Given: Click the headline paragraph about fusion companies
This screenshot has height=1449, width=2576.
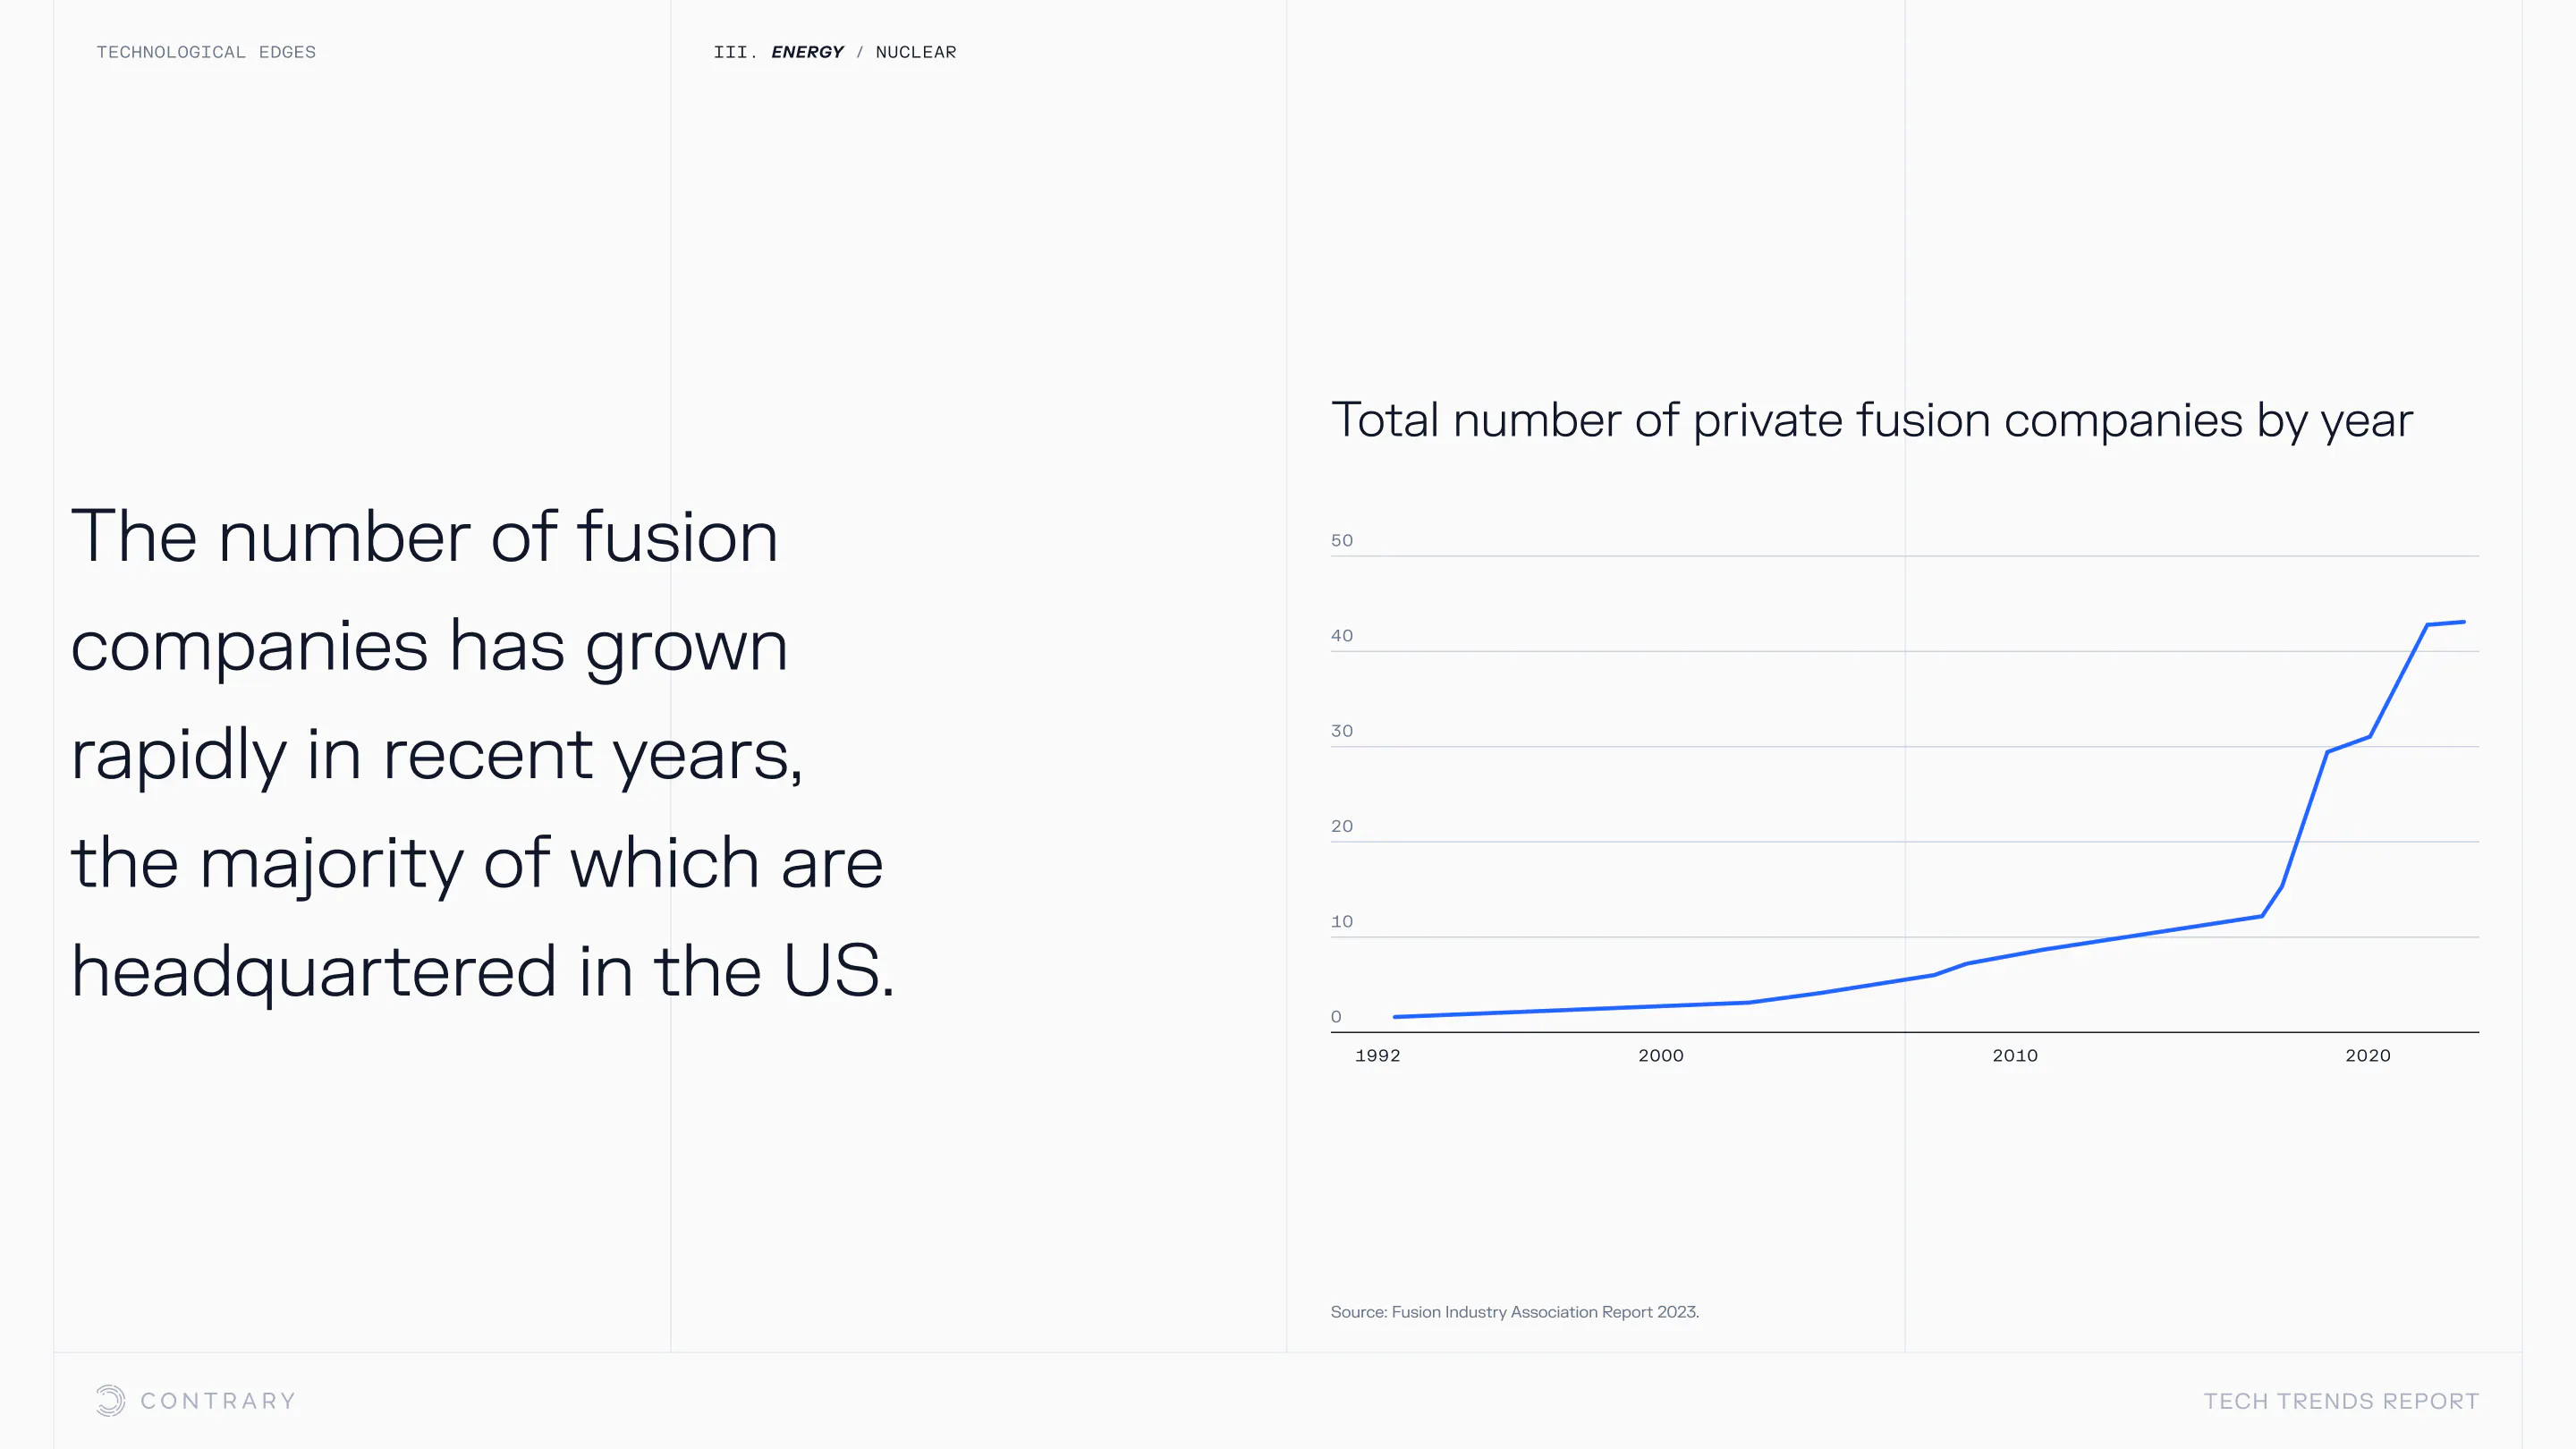Looking at the screenshot, I should click(x=482, y=753).
